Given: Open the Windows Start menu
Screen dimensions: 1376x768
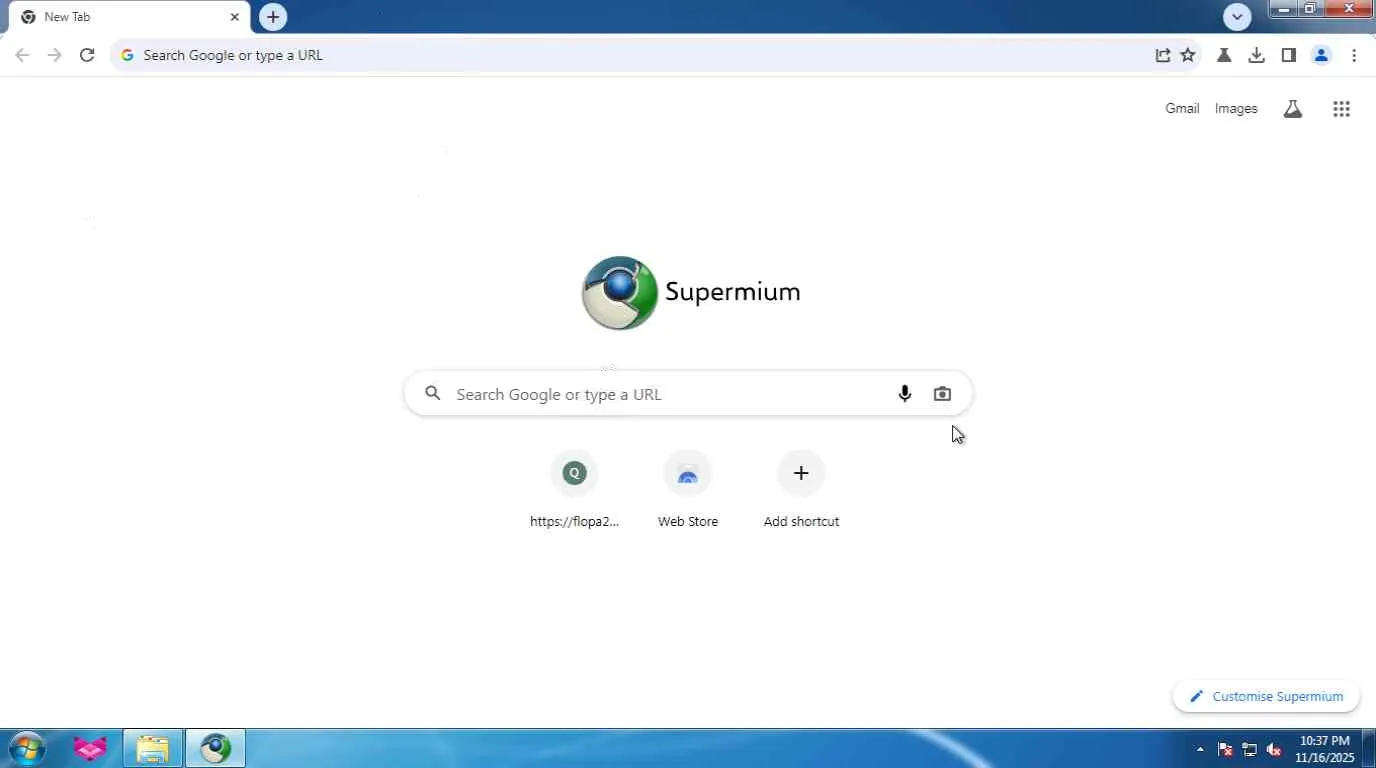Looking at the screenshot, I should click(x=27, y=748).
